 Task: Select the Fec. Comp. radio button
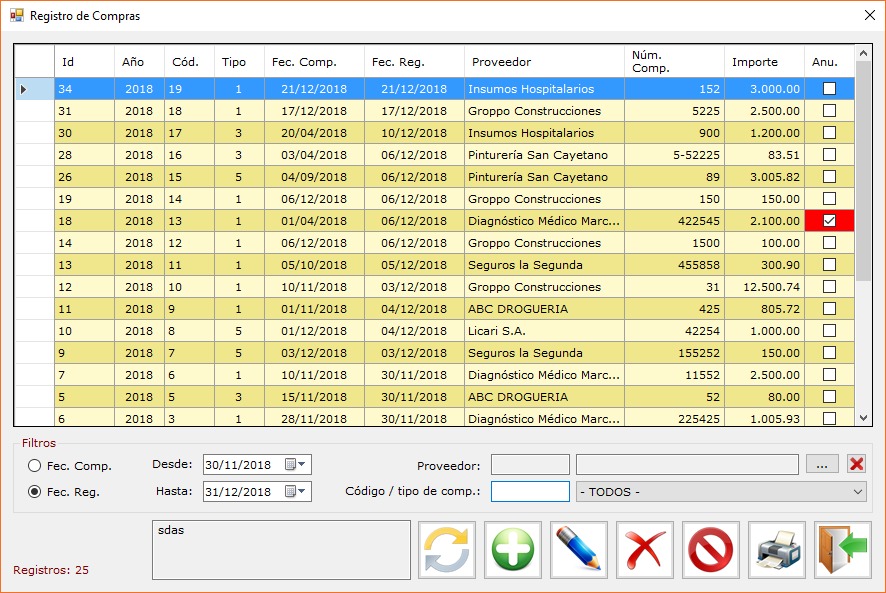[34, 466]
